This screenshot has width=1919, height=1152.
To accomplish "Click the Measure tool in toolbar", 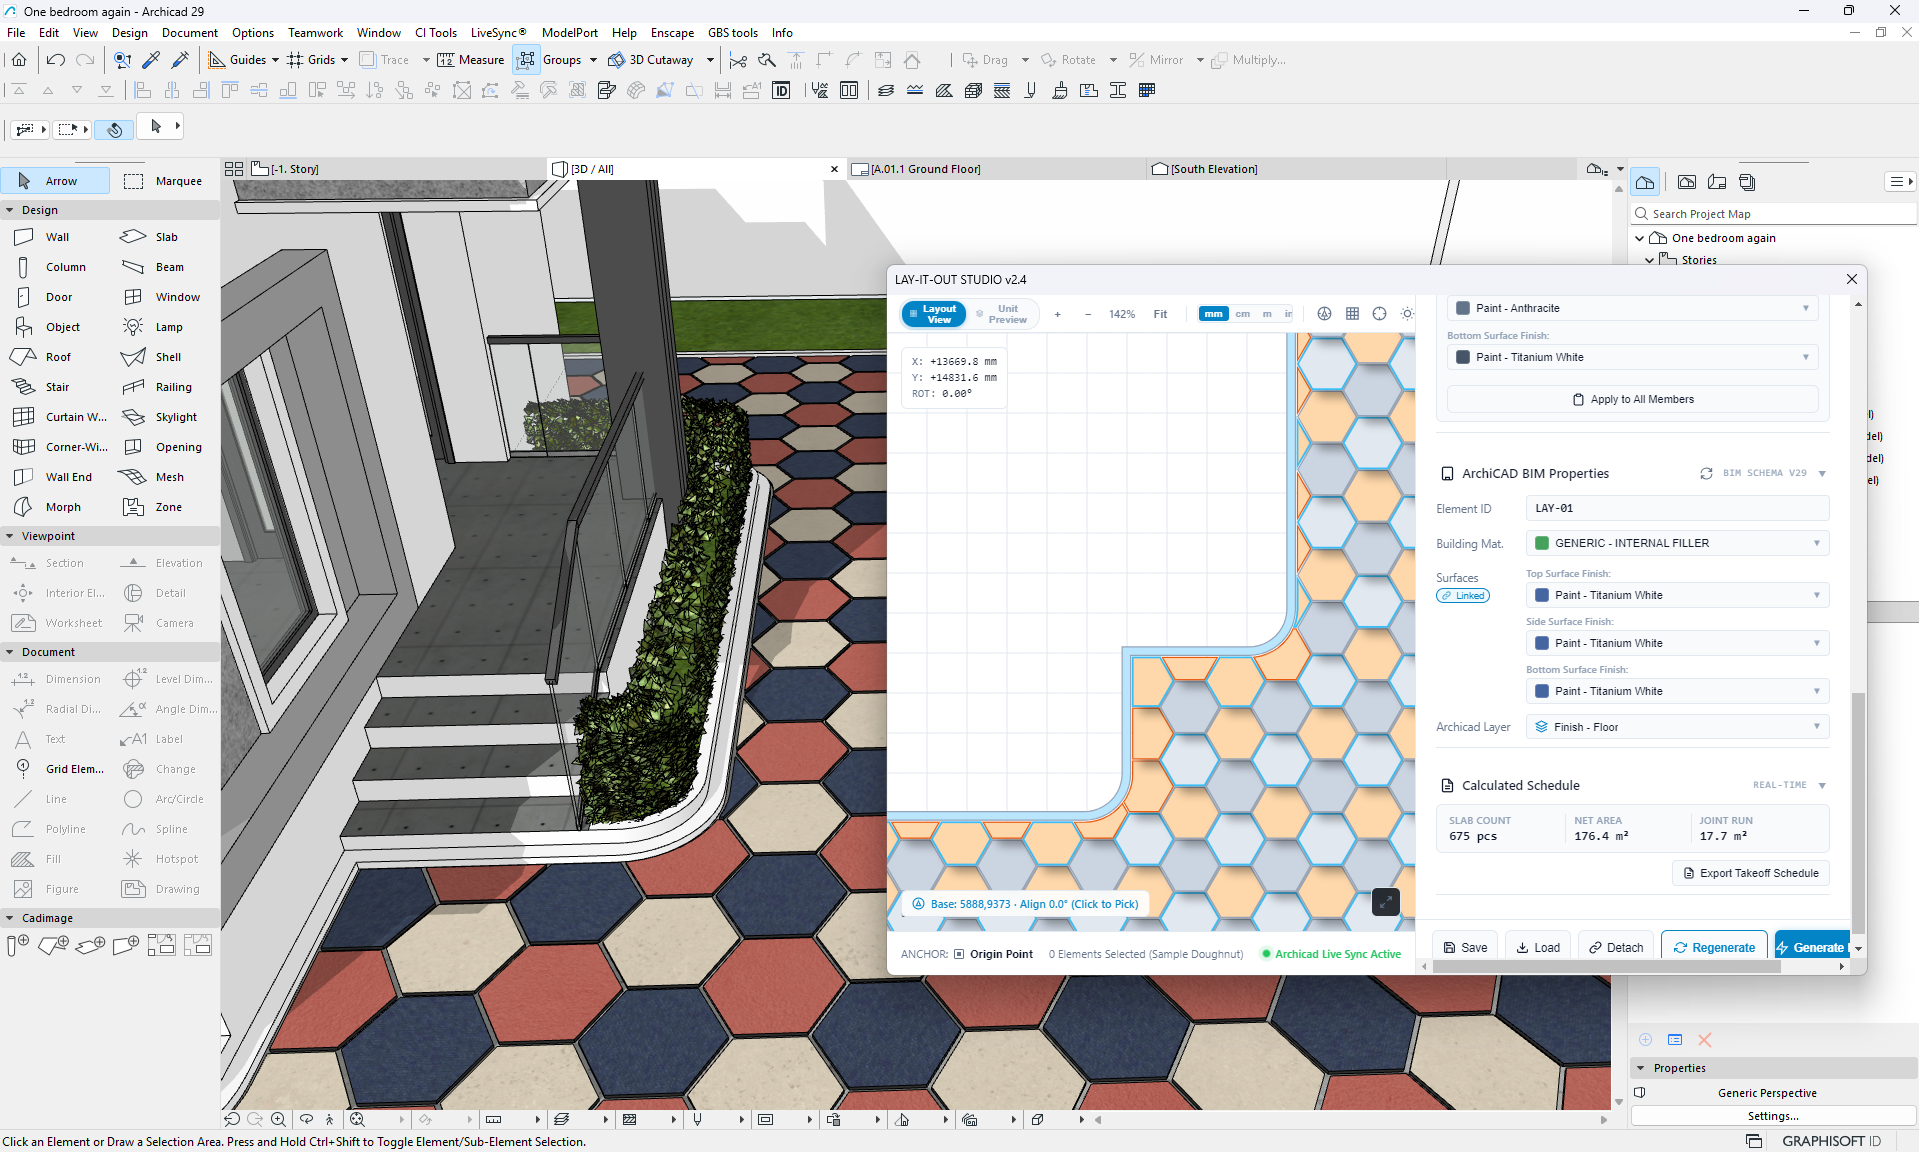I will tap(471, 60).
